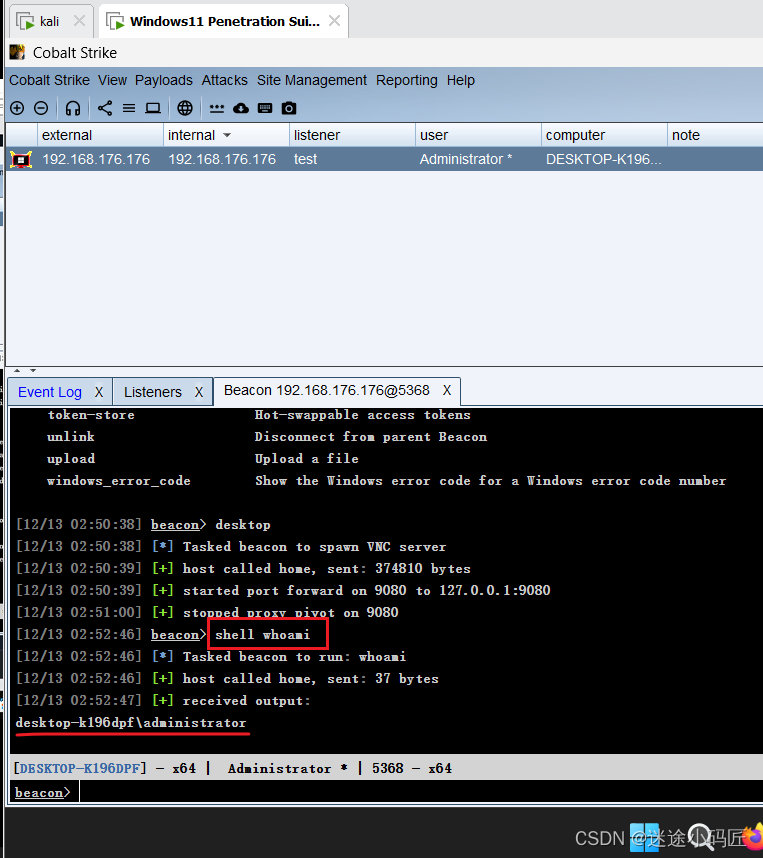Viewport: 763px width, 858px height.
Task: Click the unlink command entry
Action: 71,437
